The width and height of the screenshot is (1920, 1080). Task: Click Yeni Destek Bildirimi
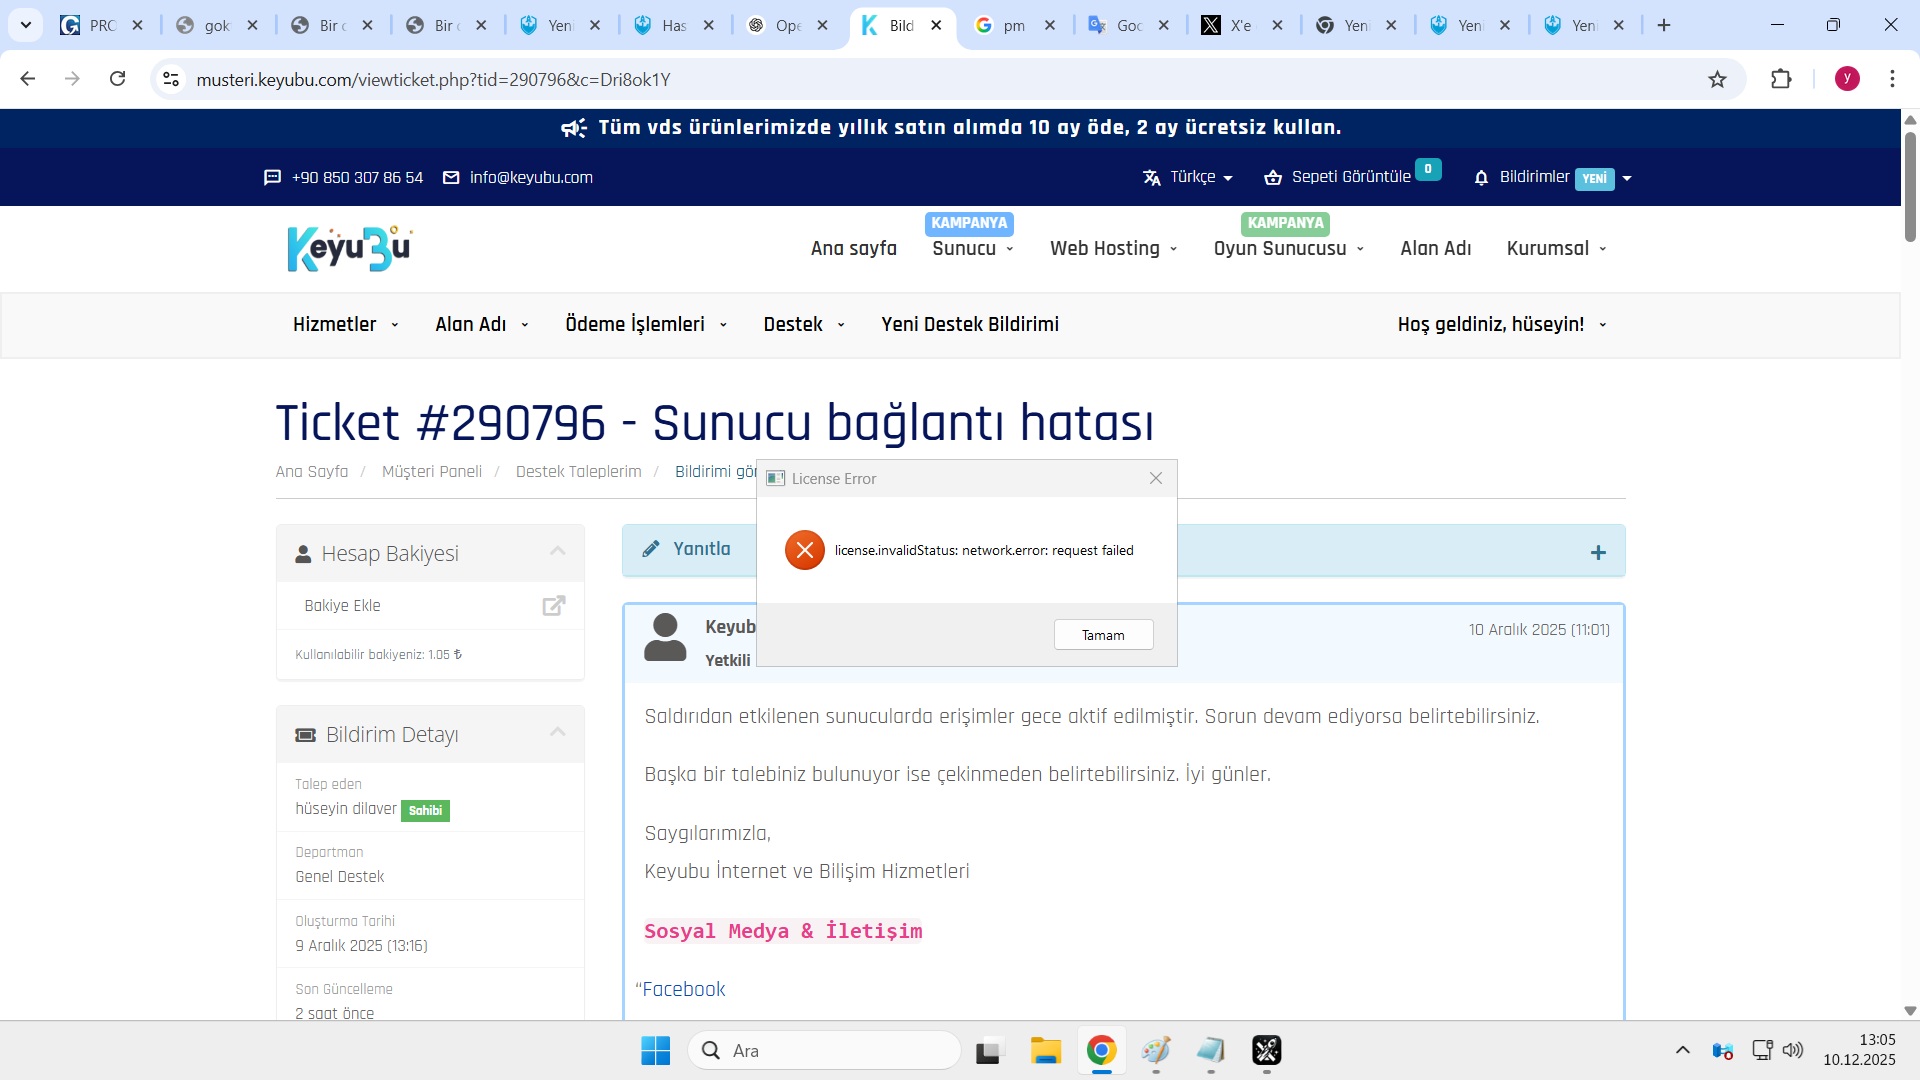tap(970, 324)
